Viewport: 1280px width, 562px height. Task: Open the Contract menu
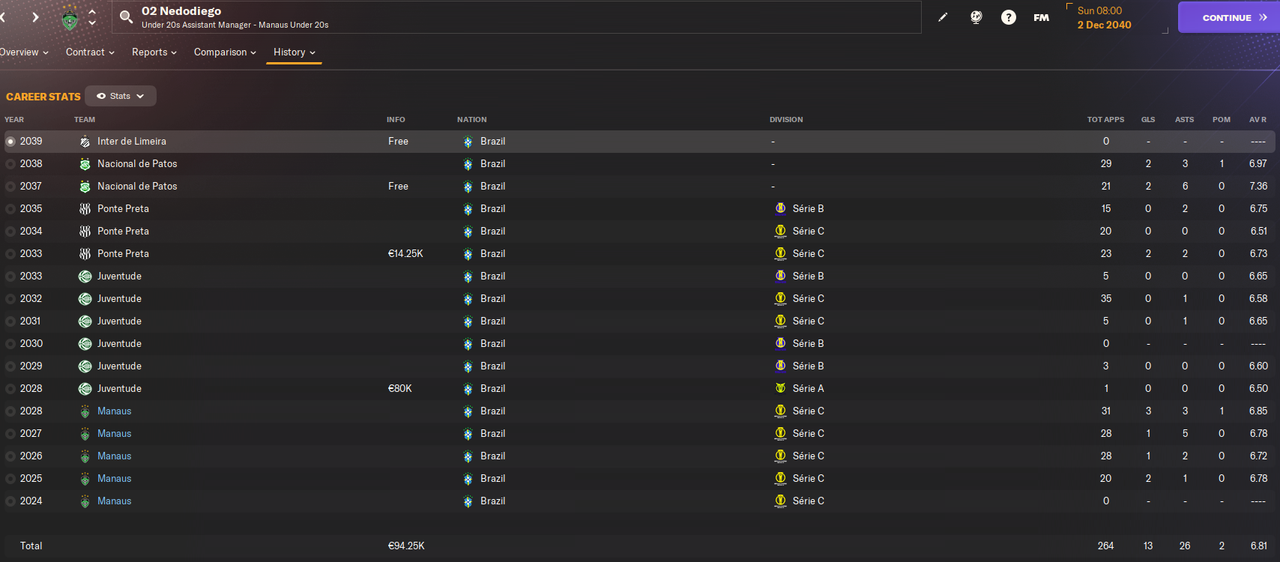[90, 52]
